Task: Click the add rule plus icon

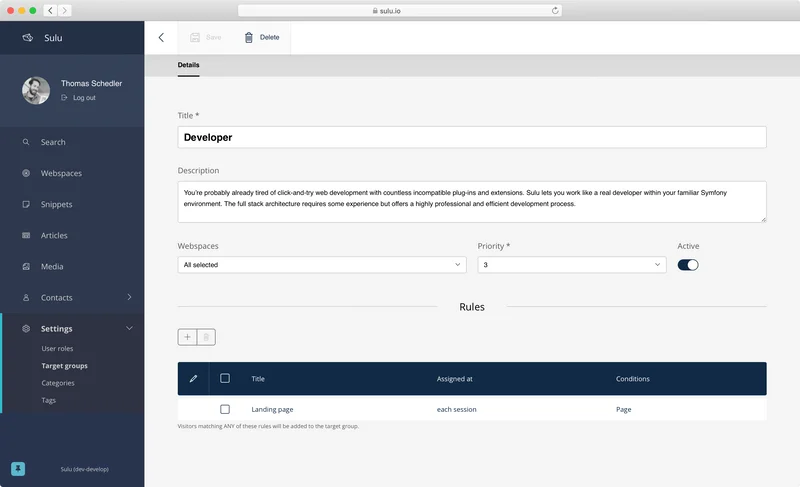Action: coord(187,338)
